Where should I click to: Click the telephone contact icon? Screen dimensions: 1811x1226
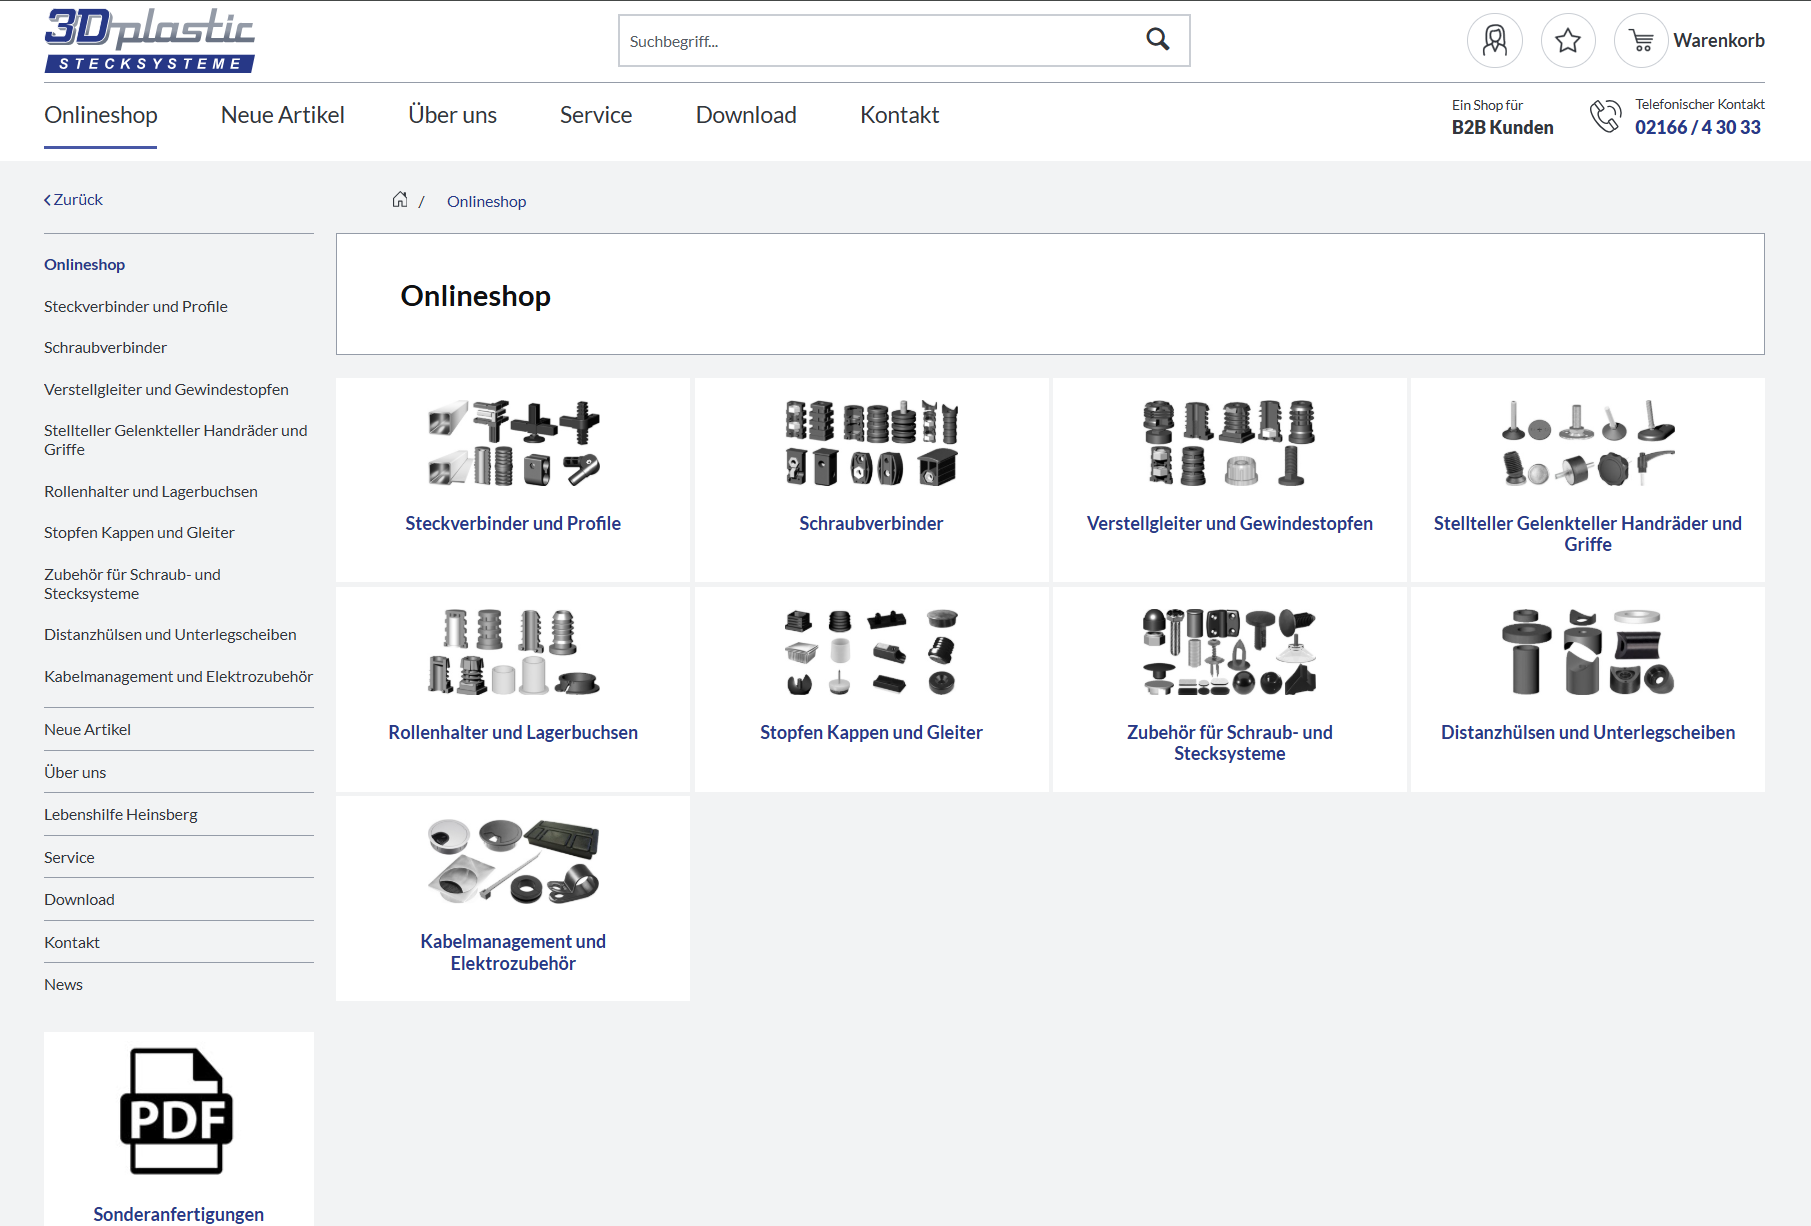pyautogui.click(x=1605, y=116)
